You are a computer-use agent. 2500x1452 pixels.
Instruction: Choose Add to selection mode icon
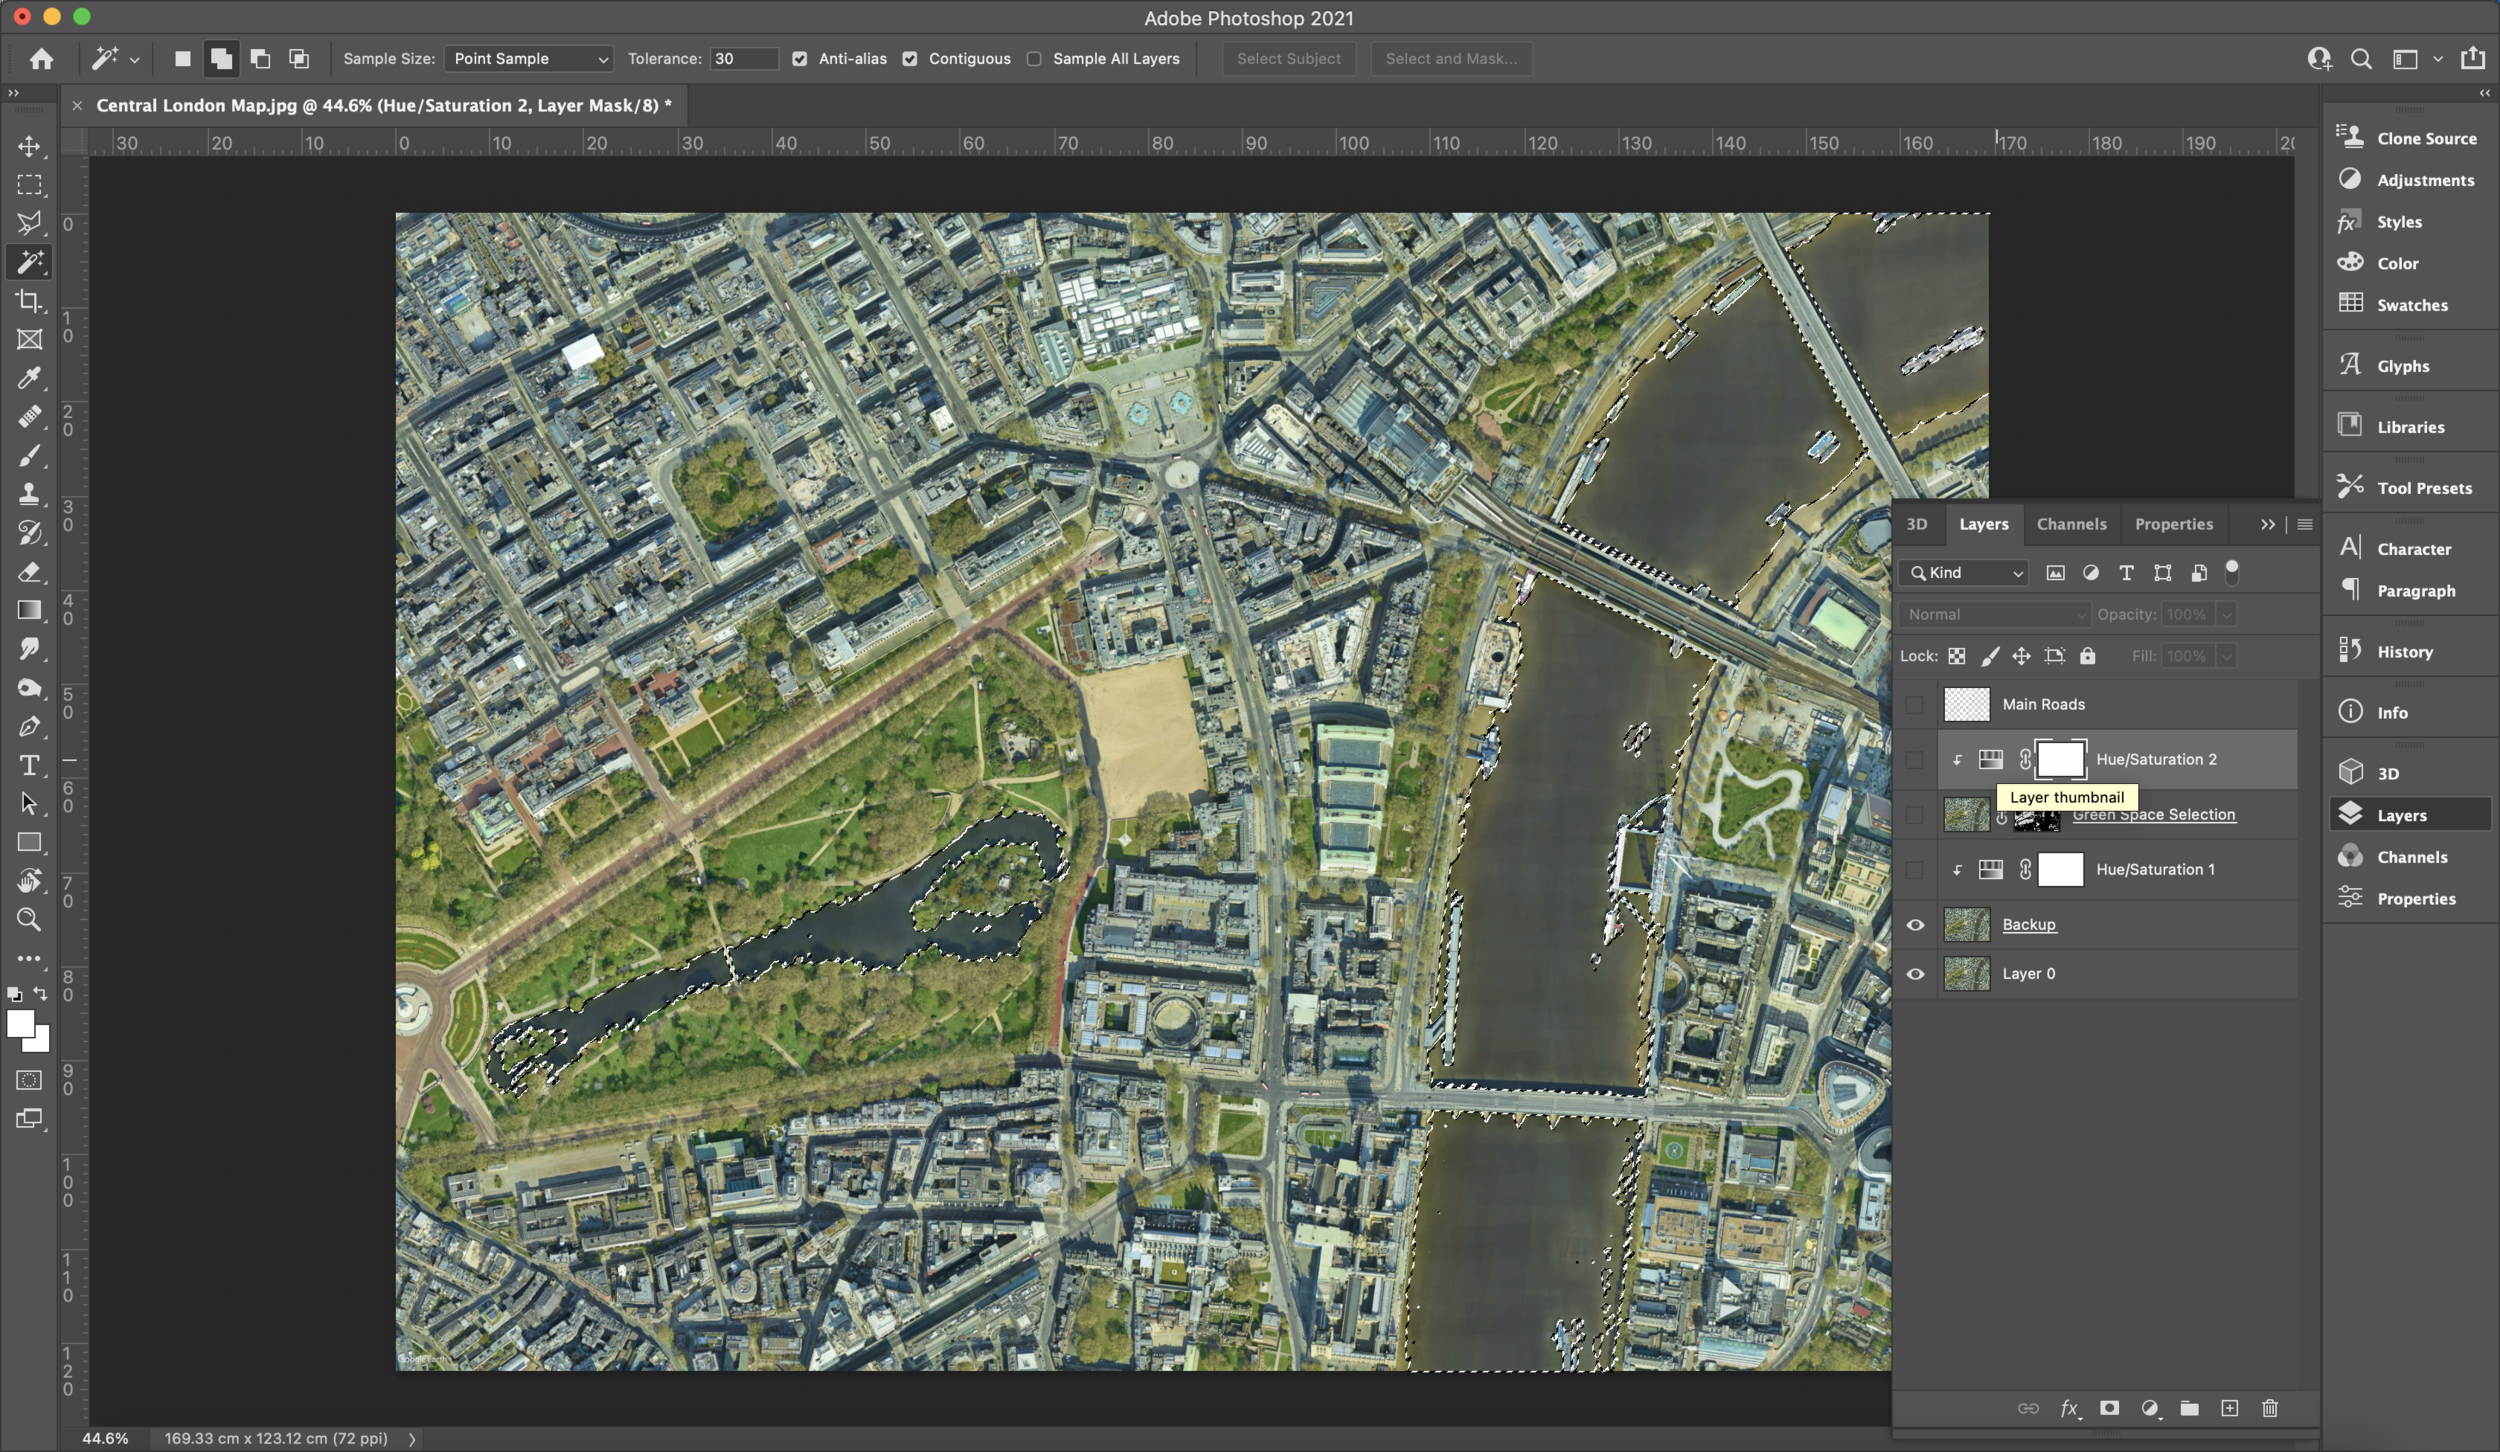(221, 59)
